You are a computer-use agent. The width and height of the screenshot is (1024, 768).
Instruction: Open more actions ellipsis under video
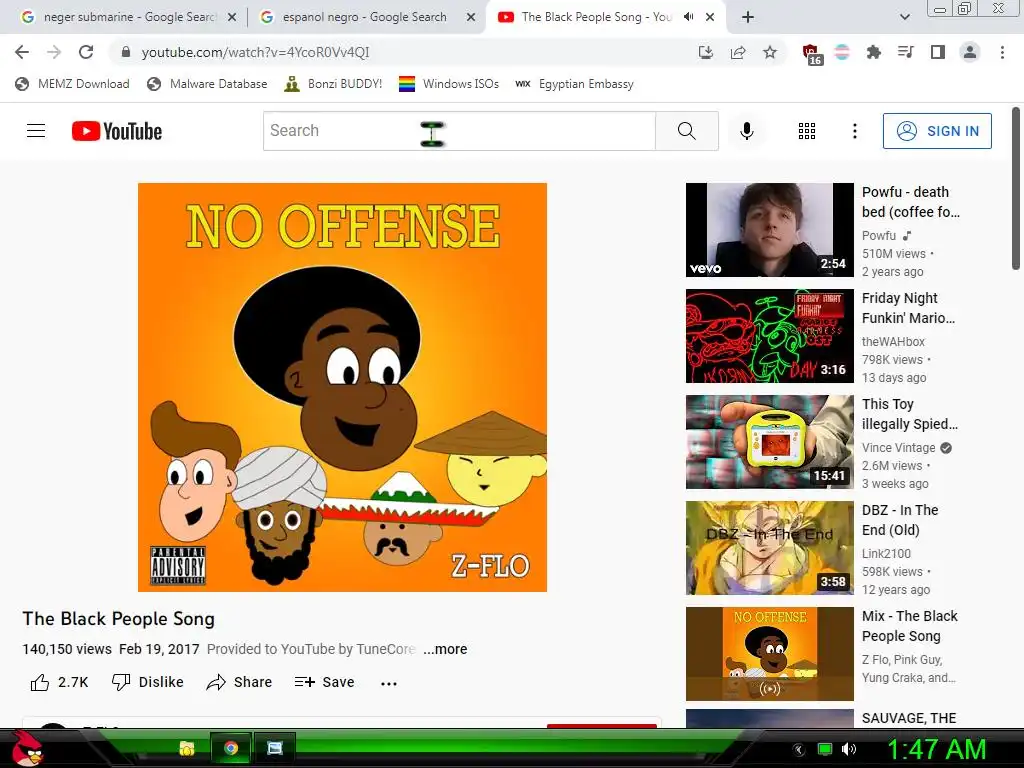pyautogui.click(x=389, y=683)
